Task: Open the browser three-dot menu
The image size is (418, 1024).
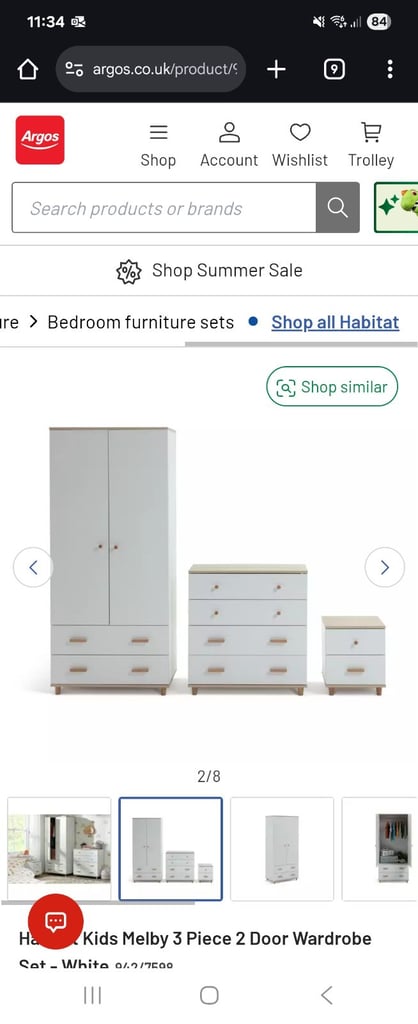Action: click(x=390, y=69)
